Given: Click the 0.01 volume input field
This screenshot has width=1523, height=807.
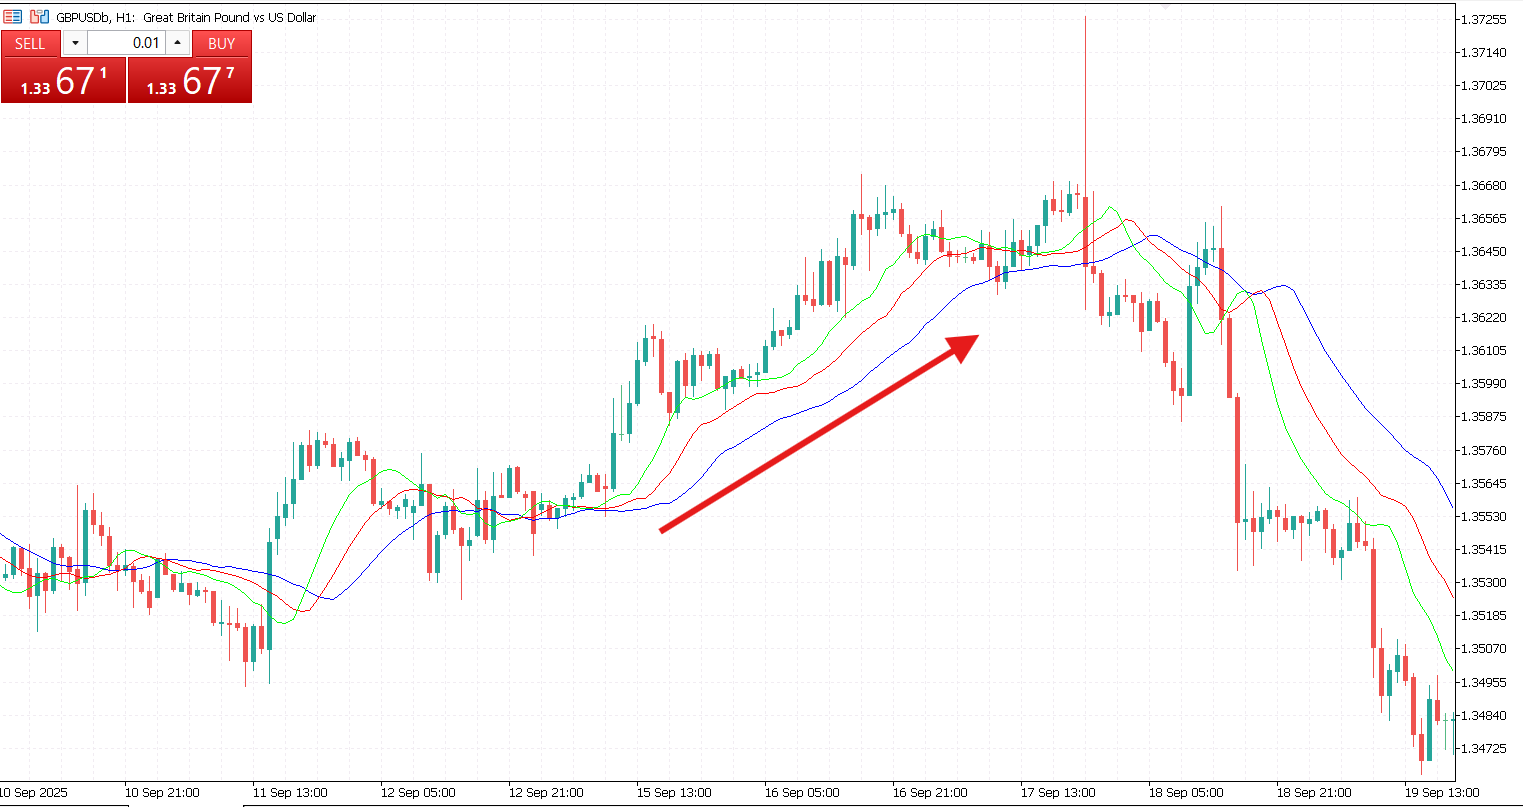Looking at the screenshot, I should (125, 43).
